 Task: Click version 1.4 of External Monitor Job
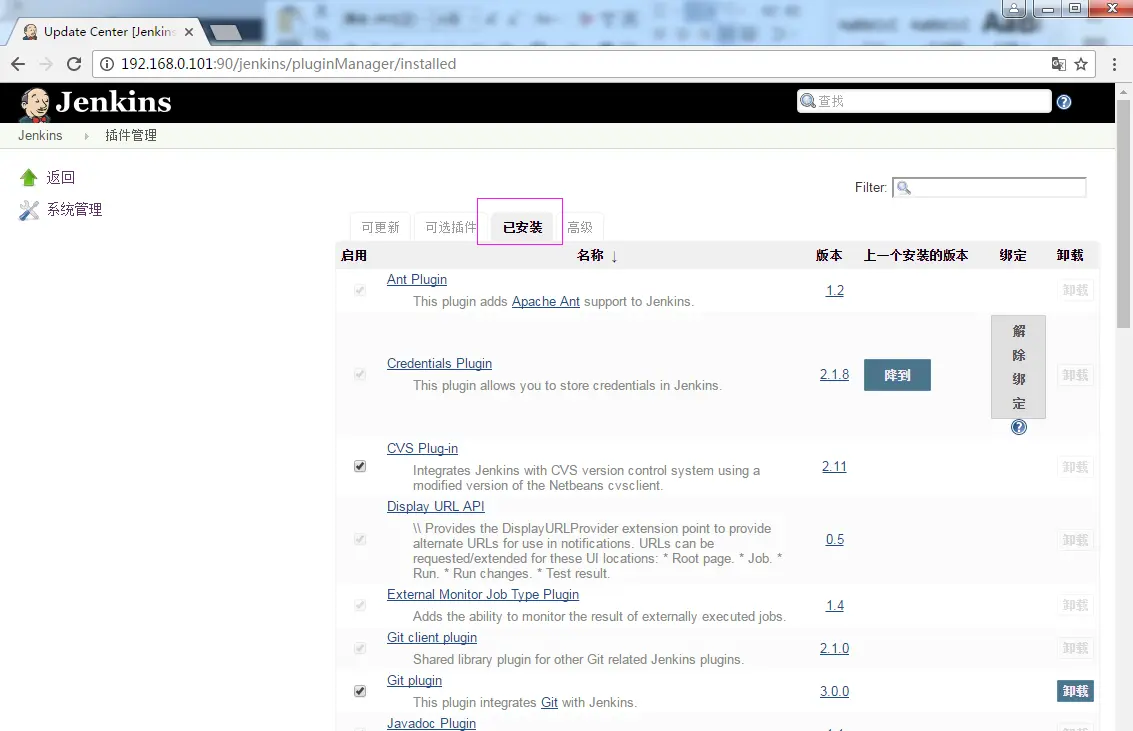coord(835,605)
